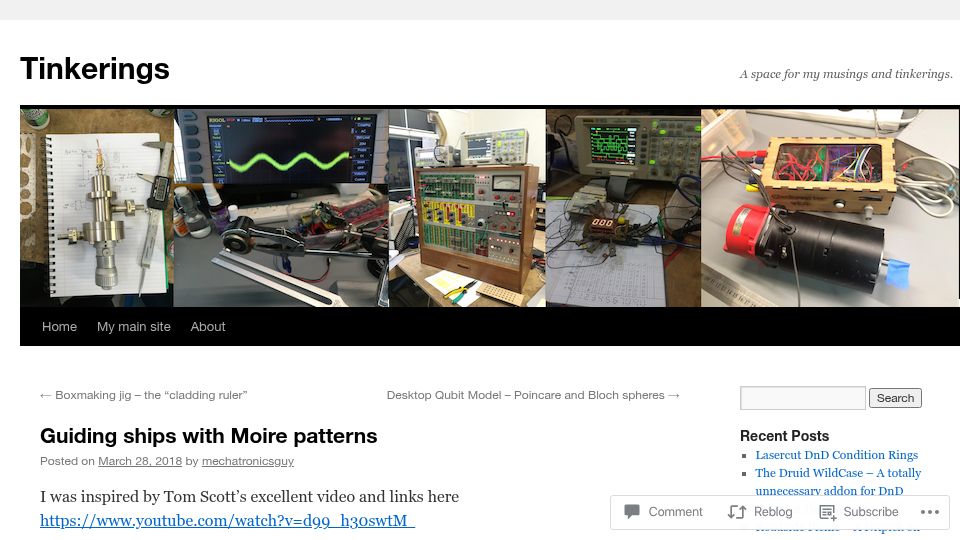960x540 pixels.
Task: Click the Guiding ships with Moire patterns heading
Action: 209,436
